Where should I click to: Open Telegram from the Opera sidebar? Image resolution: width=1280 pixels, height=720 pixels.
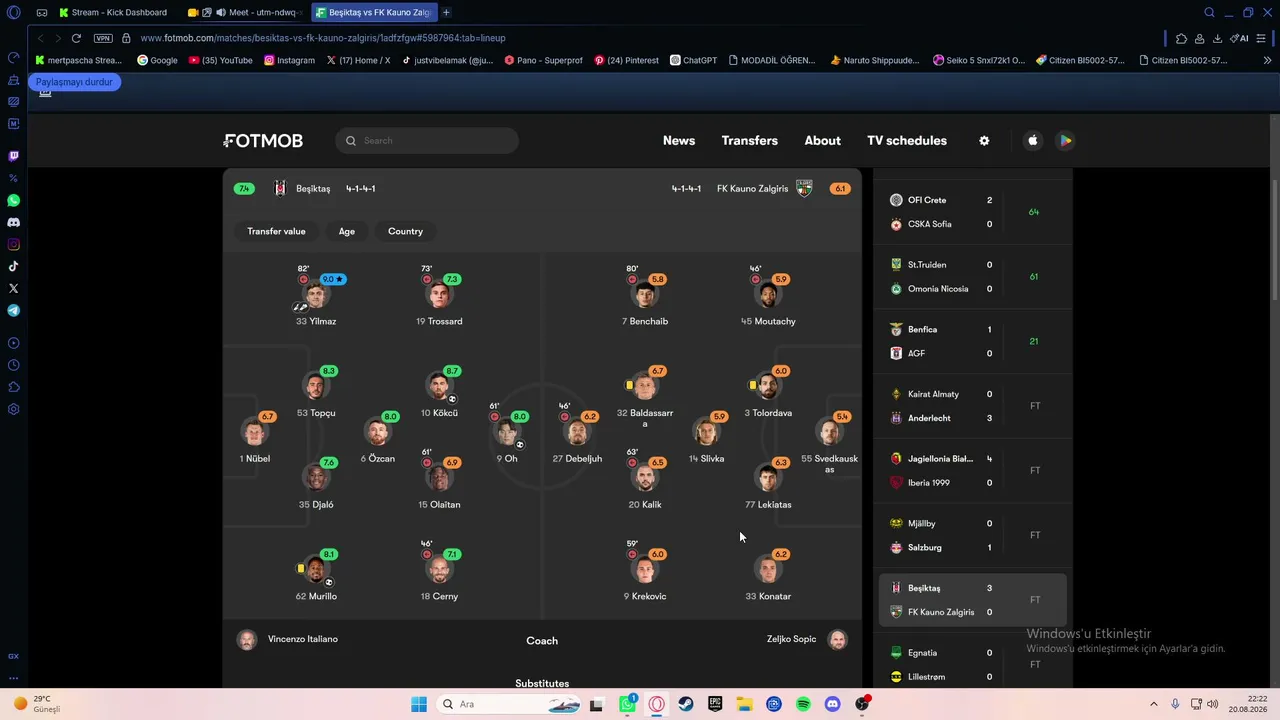[13, 310]
